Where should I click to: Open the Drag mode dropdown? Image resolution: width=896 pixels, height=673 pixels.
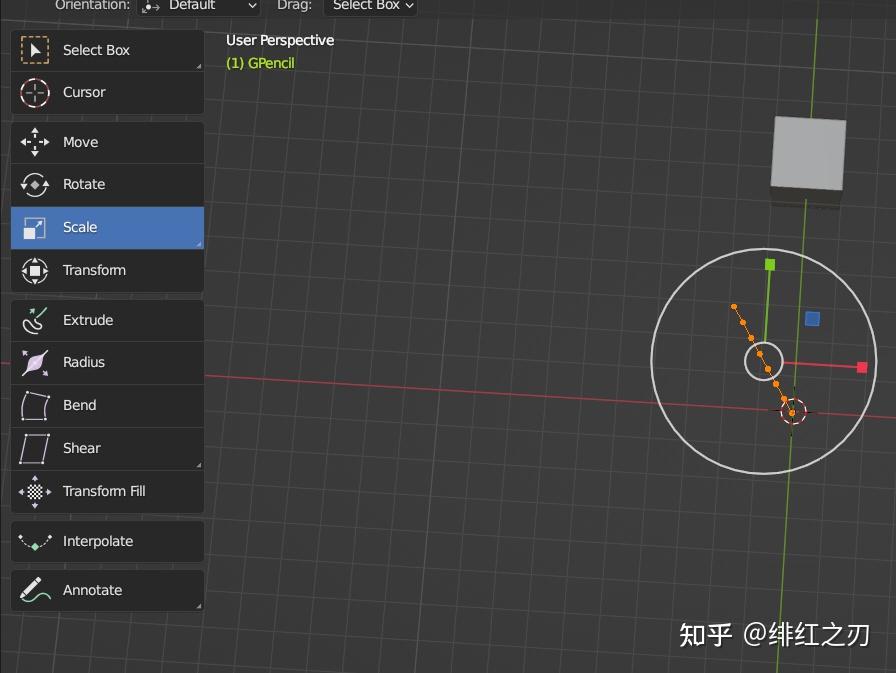(x=371, y=6)
